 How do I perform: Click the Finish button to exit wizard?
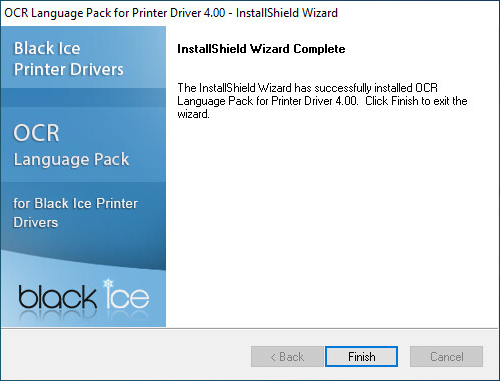pos(361,357)
